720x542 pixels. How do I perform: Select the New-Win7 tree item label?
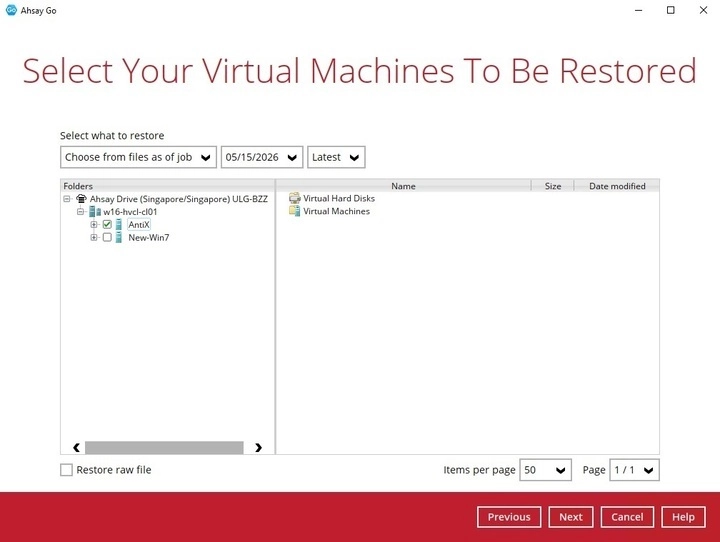[x=149, y=237]
